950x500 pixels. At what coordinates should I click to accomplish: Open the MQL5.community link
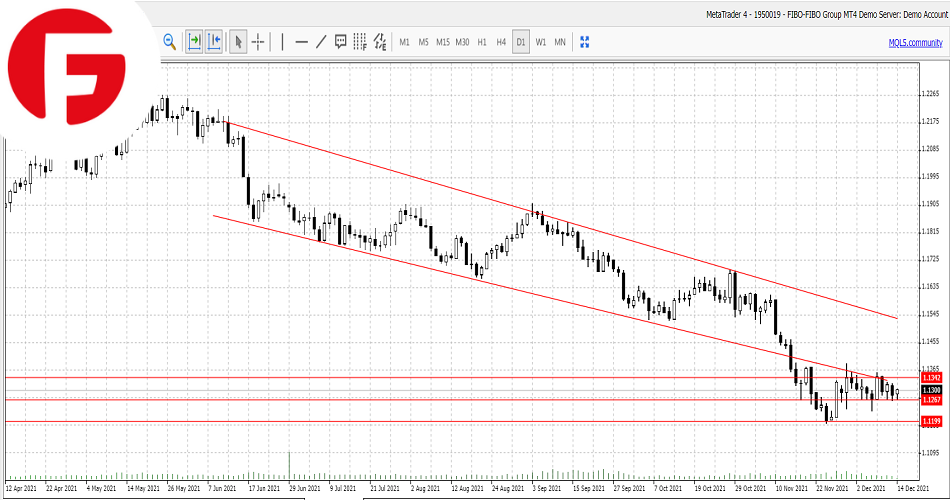click(x=914, y=42)
